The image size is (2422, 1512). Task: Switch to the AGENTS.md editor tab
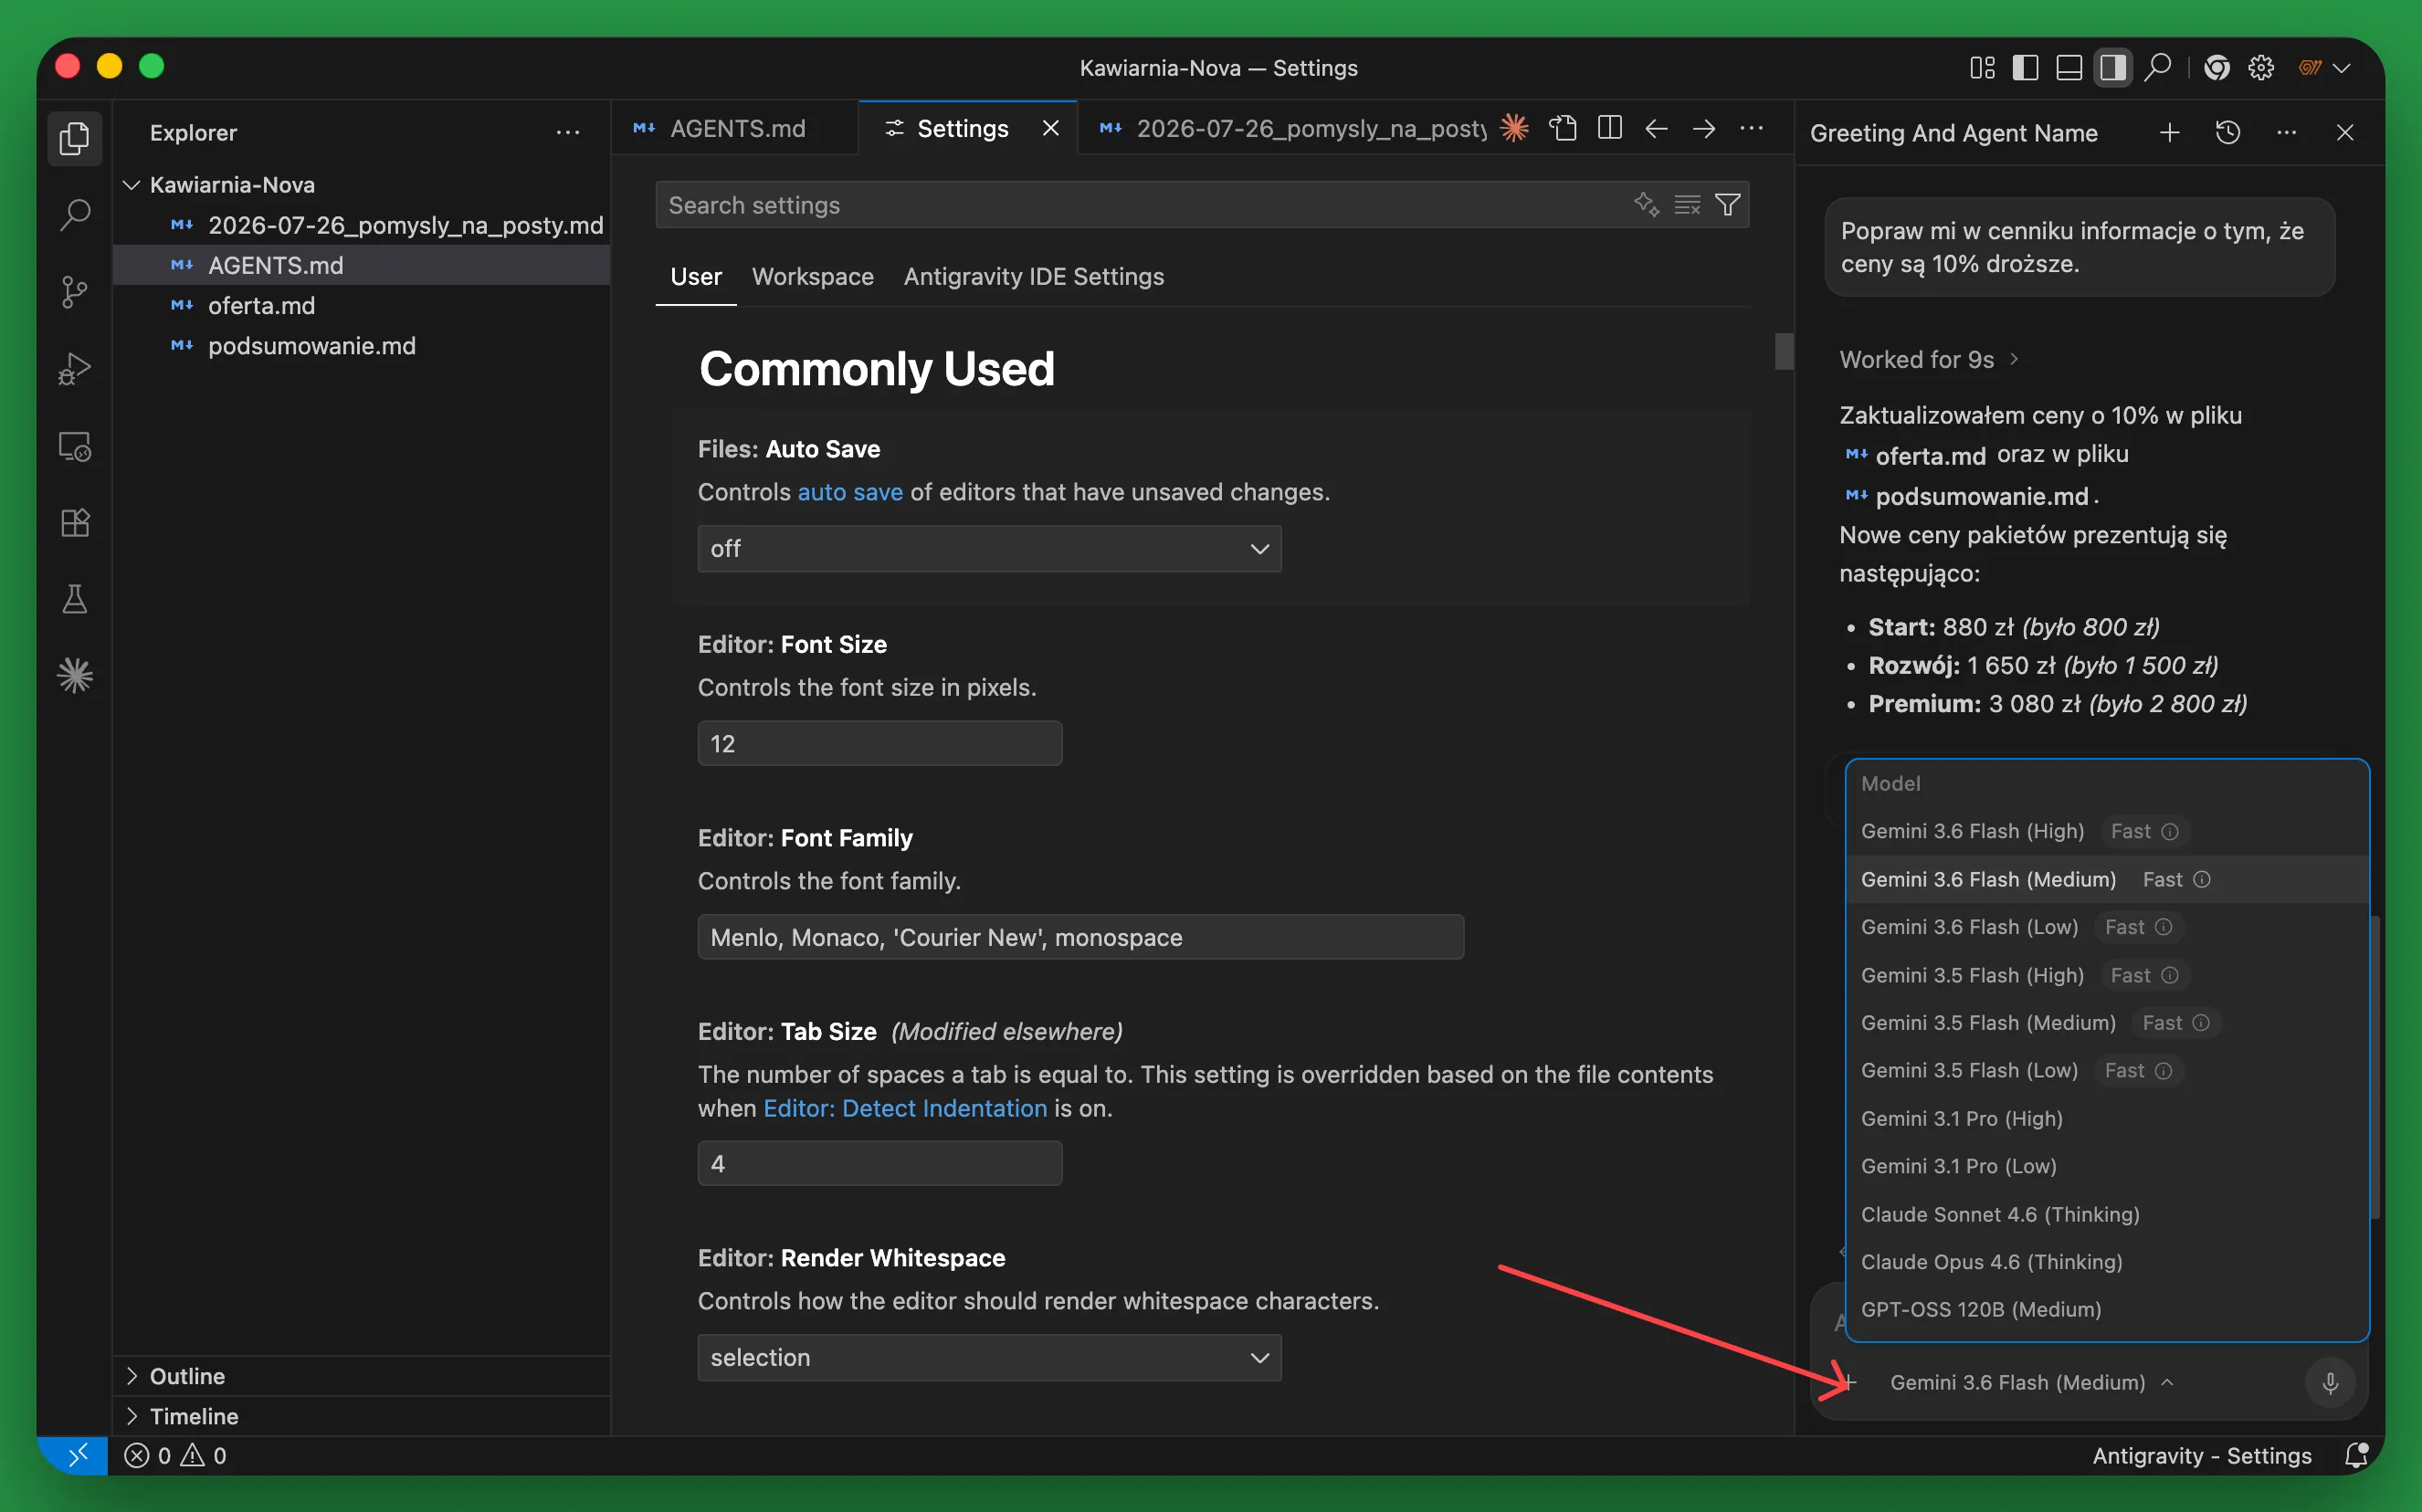point(735,128)
